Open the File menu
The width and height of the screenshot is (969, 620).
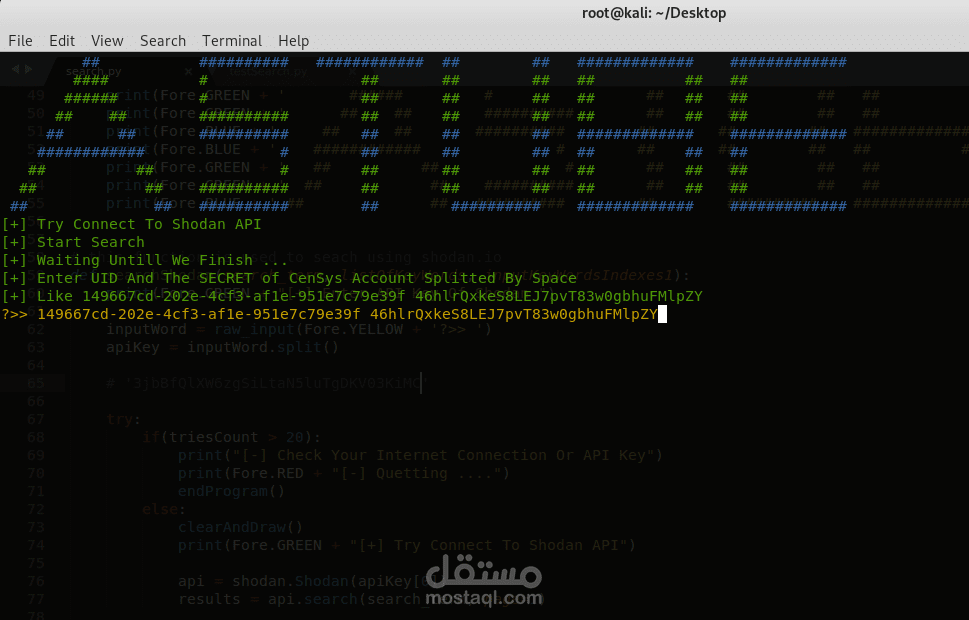(x=20, y=41)
